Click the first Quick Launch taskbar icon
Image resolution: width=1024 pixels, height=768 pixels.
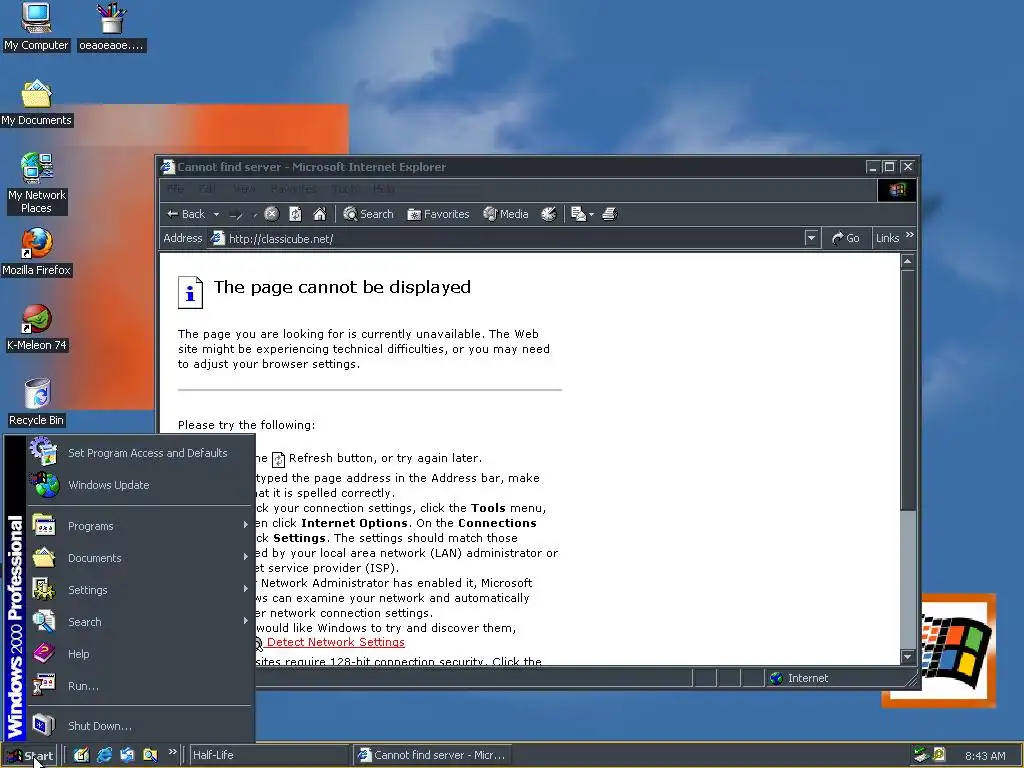tap(81, 755)
